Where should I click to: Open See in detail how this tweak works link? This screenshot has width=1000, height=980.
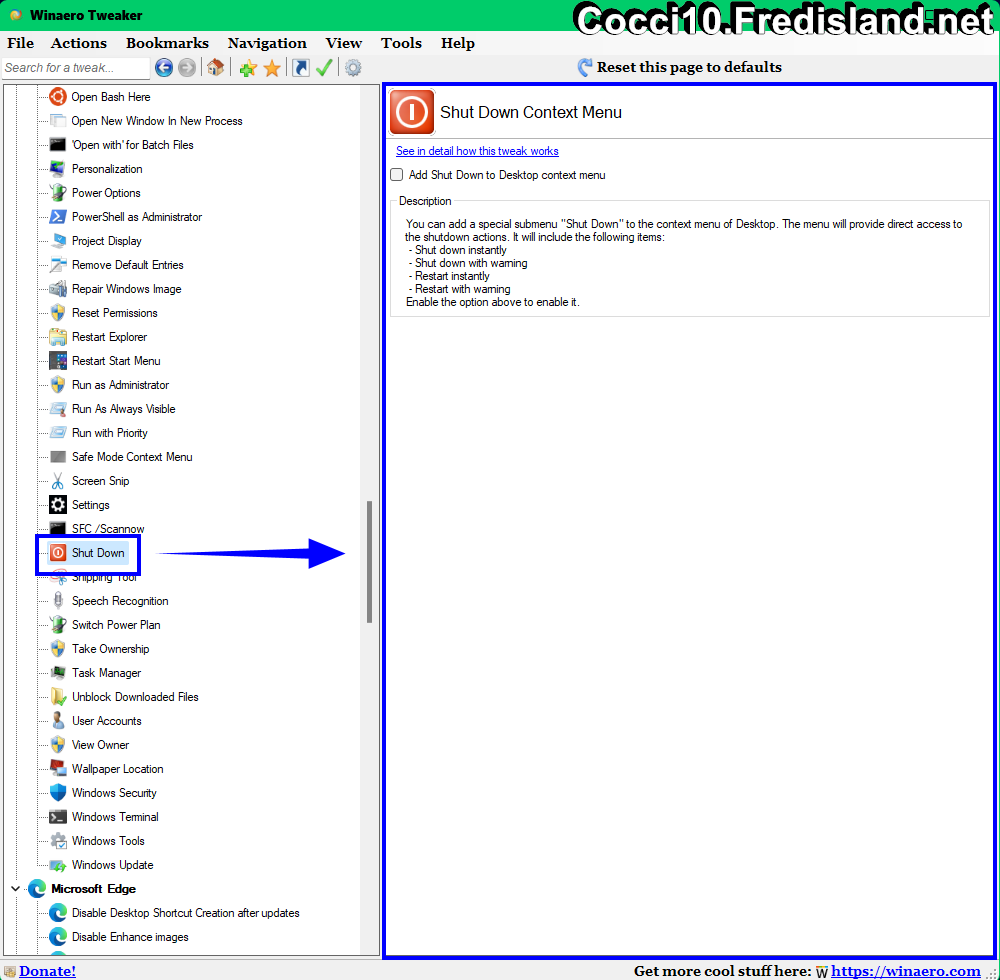[x=477, y=151]
